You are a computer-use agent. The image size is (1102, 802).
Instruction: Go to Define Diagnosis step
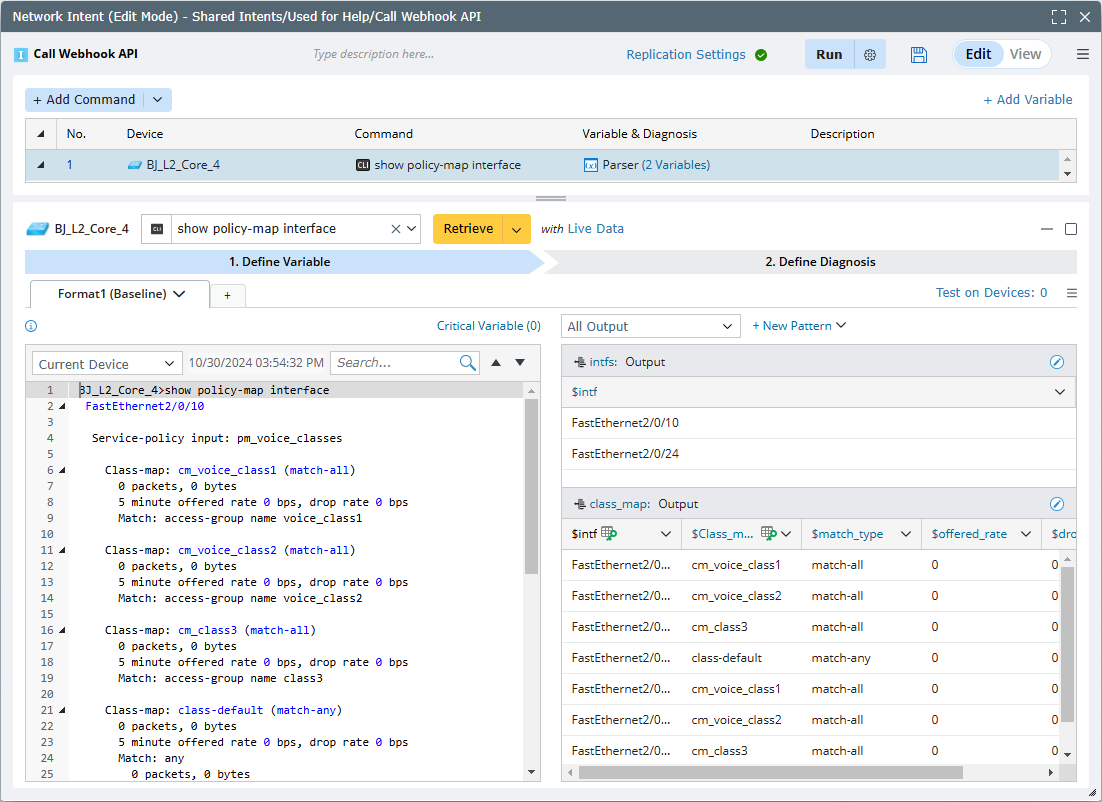click(819, 262)
